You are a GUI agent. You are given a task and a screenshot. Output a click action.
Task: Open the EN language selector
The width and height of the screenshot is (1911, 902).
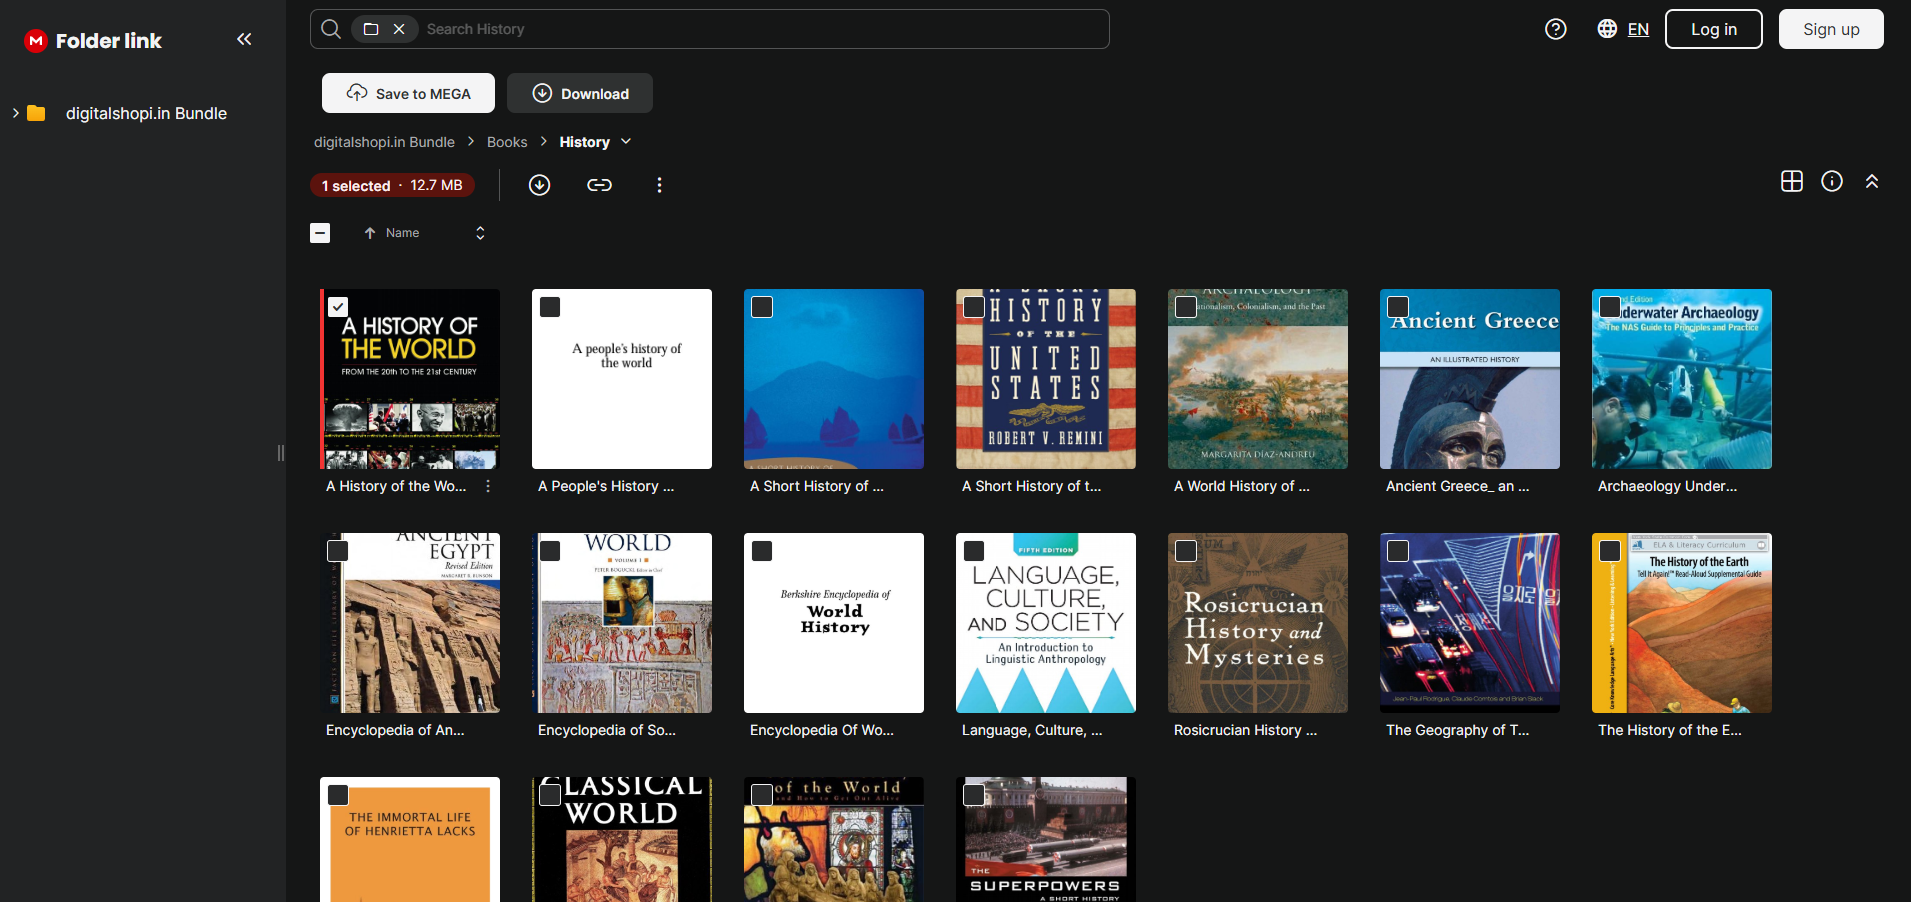coord(1638,29)
